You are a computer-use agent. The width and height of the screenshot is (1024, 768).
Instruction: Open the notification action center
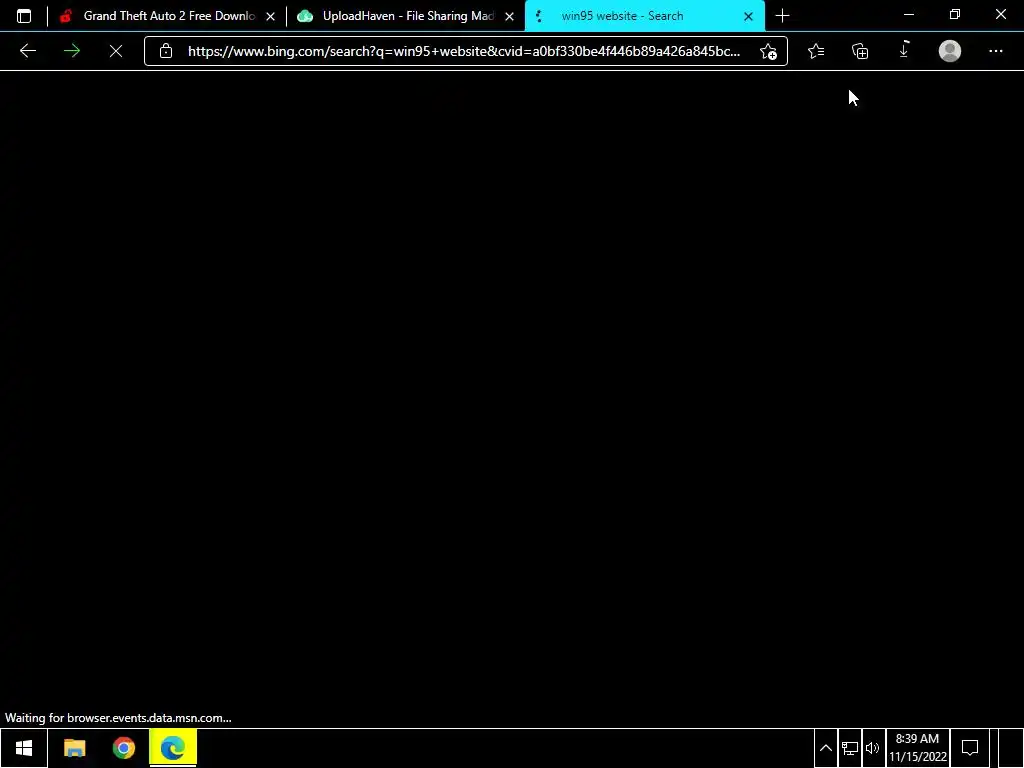[x=970, y=748]
